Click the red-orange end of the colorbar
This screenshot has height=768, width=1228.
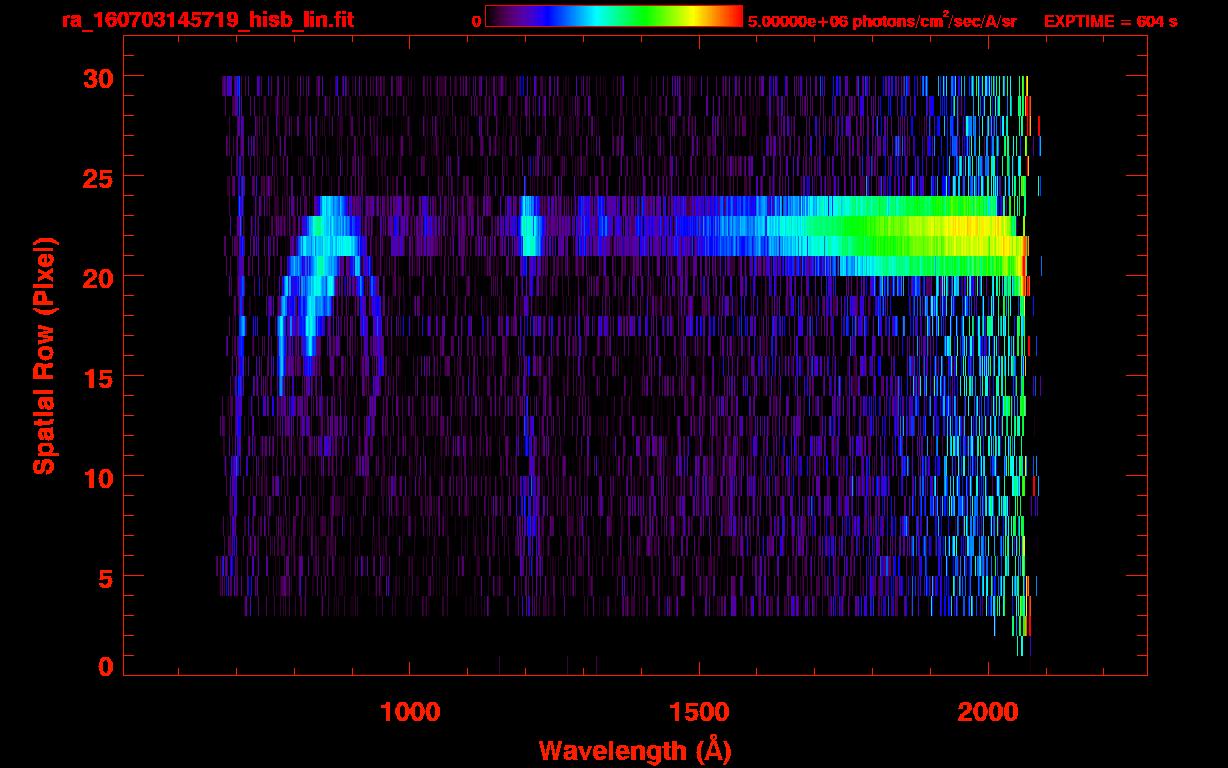click(730, 17)
